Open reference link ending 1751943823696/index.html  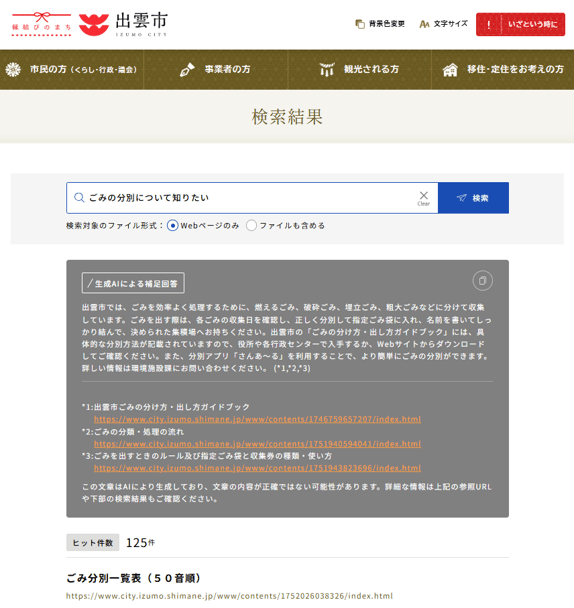[x=257, y=468]
